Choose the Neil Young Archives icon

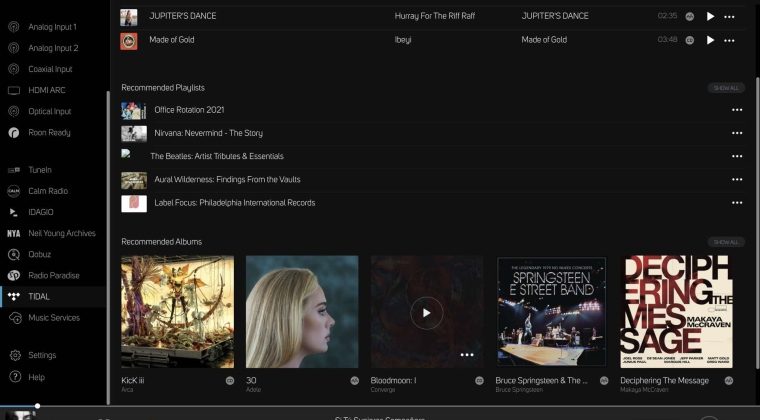(14, 234)
